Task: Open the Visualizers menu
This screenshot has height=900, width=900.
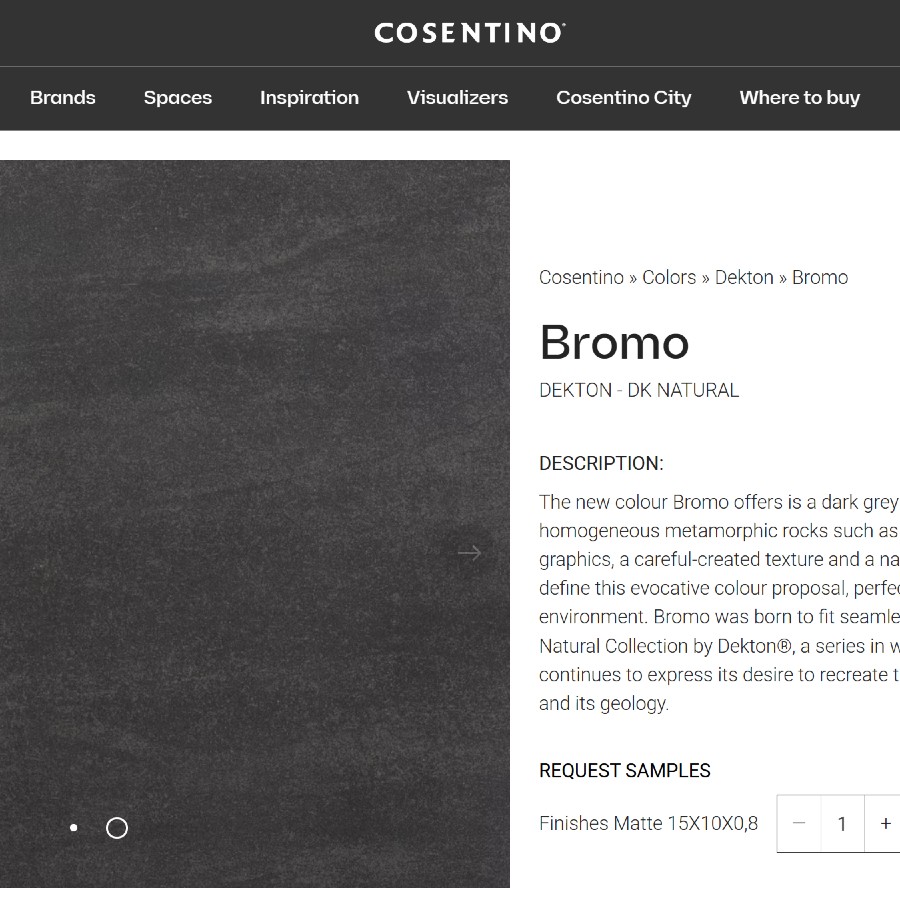Action: 457,98
